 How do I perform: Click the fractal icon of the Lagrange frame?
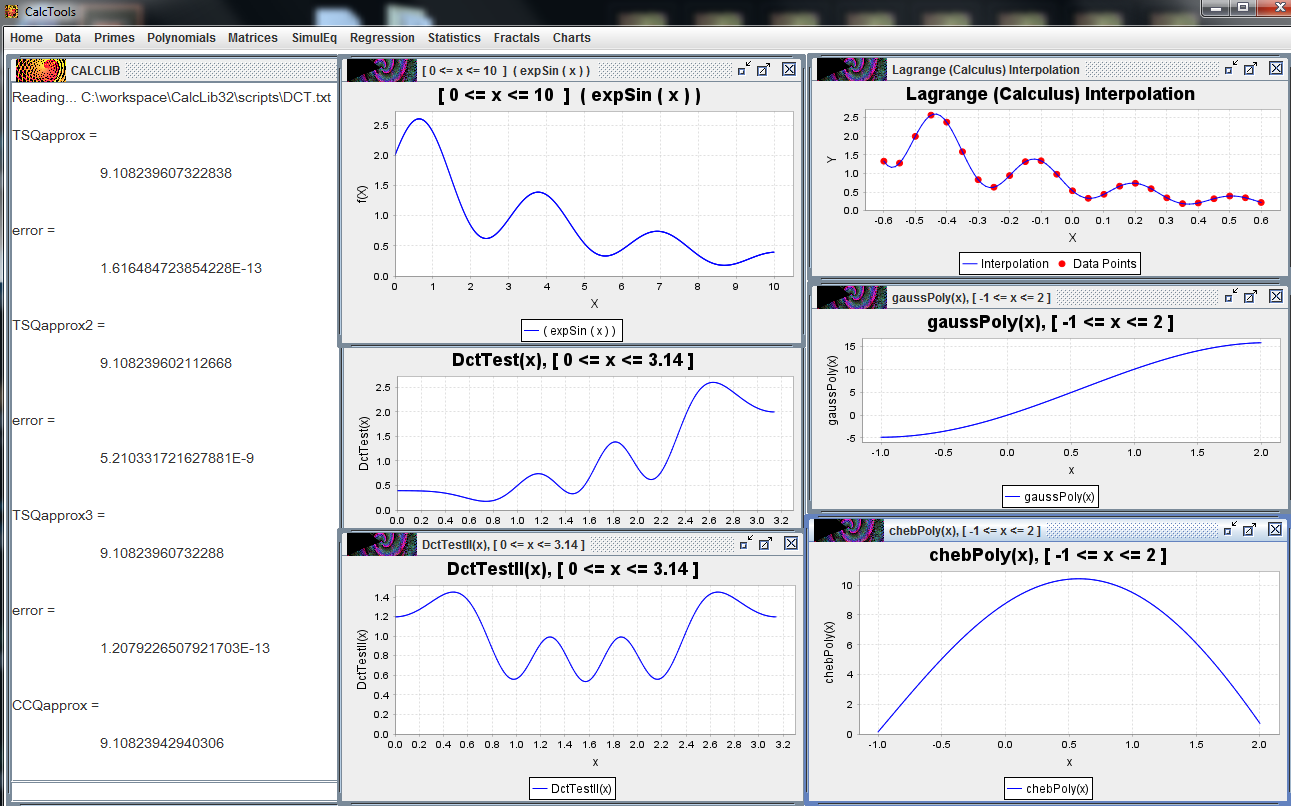pos(852,69)
